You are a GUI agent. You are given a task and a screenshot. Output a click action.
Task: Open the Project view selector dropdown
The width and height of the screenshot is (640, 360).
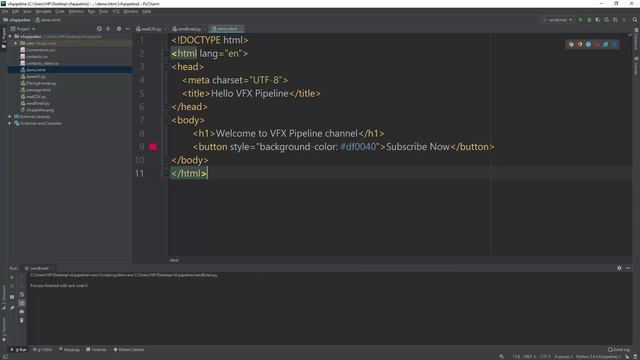(23, 29)
